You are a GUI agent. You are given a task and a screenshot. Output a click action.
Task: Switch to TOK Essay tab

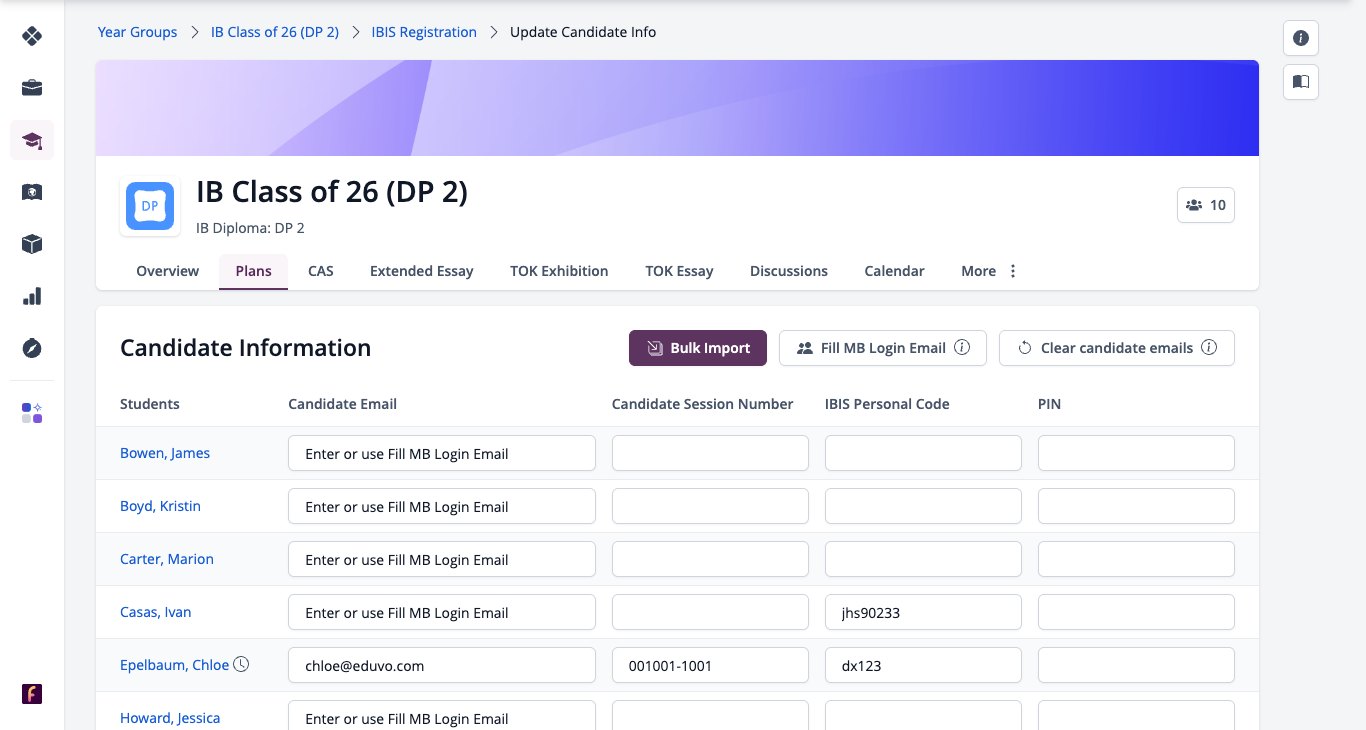680,271
